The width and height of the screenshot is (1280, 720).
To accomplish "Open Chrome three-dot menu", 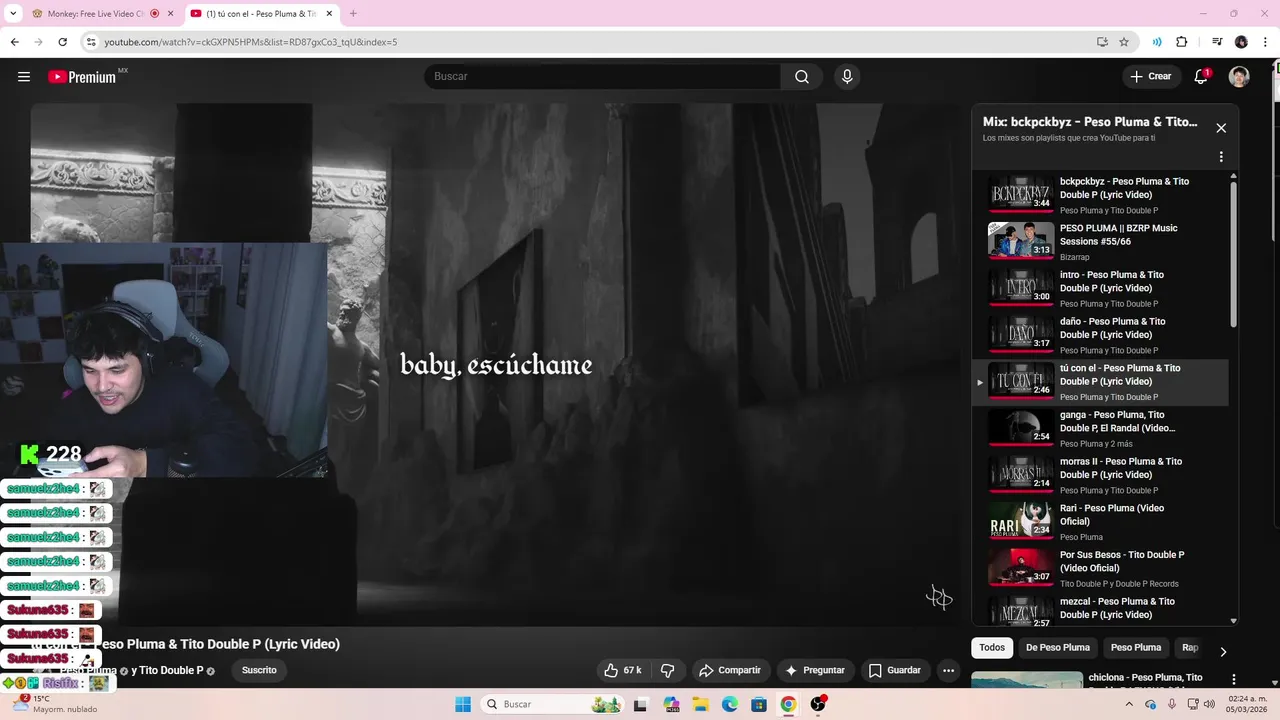I will point(1265,42).
